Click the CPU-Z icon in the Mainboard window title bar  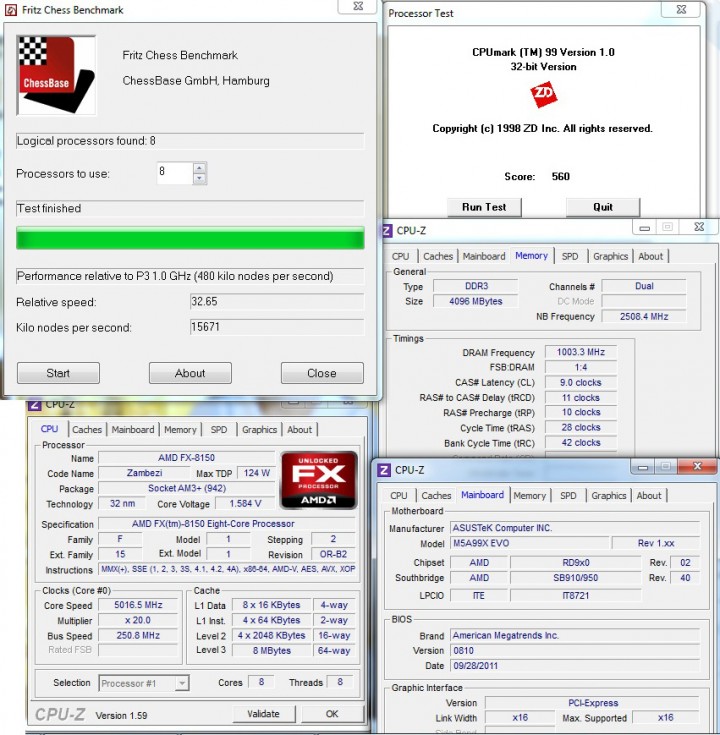pyautogui.click(x=384, y=470)
